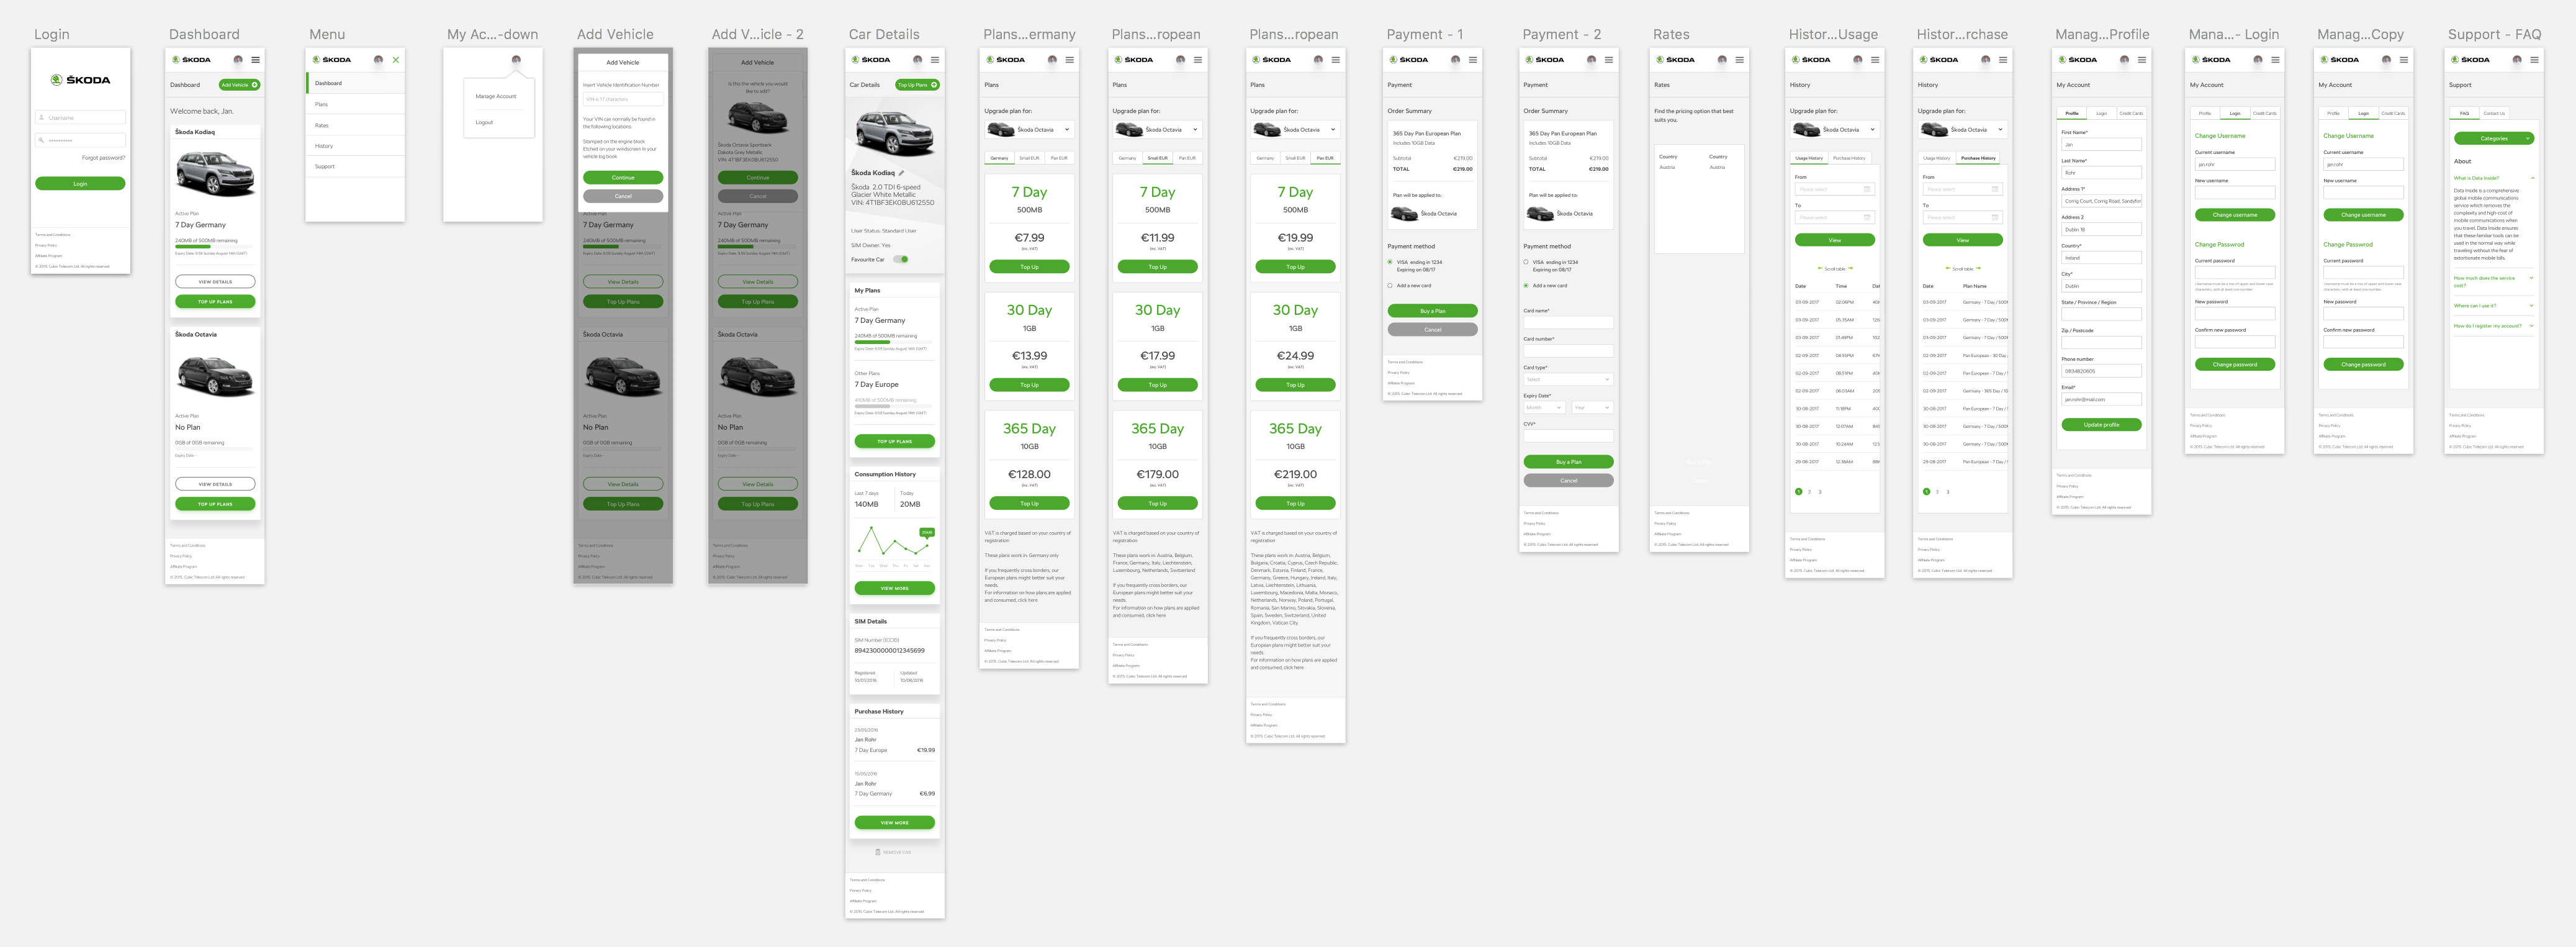Open the Škoda Octavia dropdown above the €7.99 plan
Viewport: 2576px width, 947px height.
(1029, 130)
